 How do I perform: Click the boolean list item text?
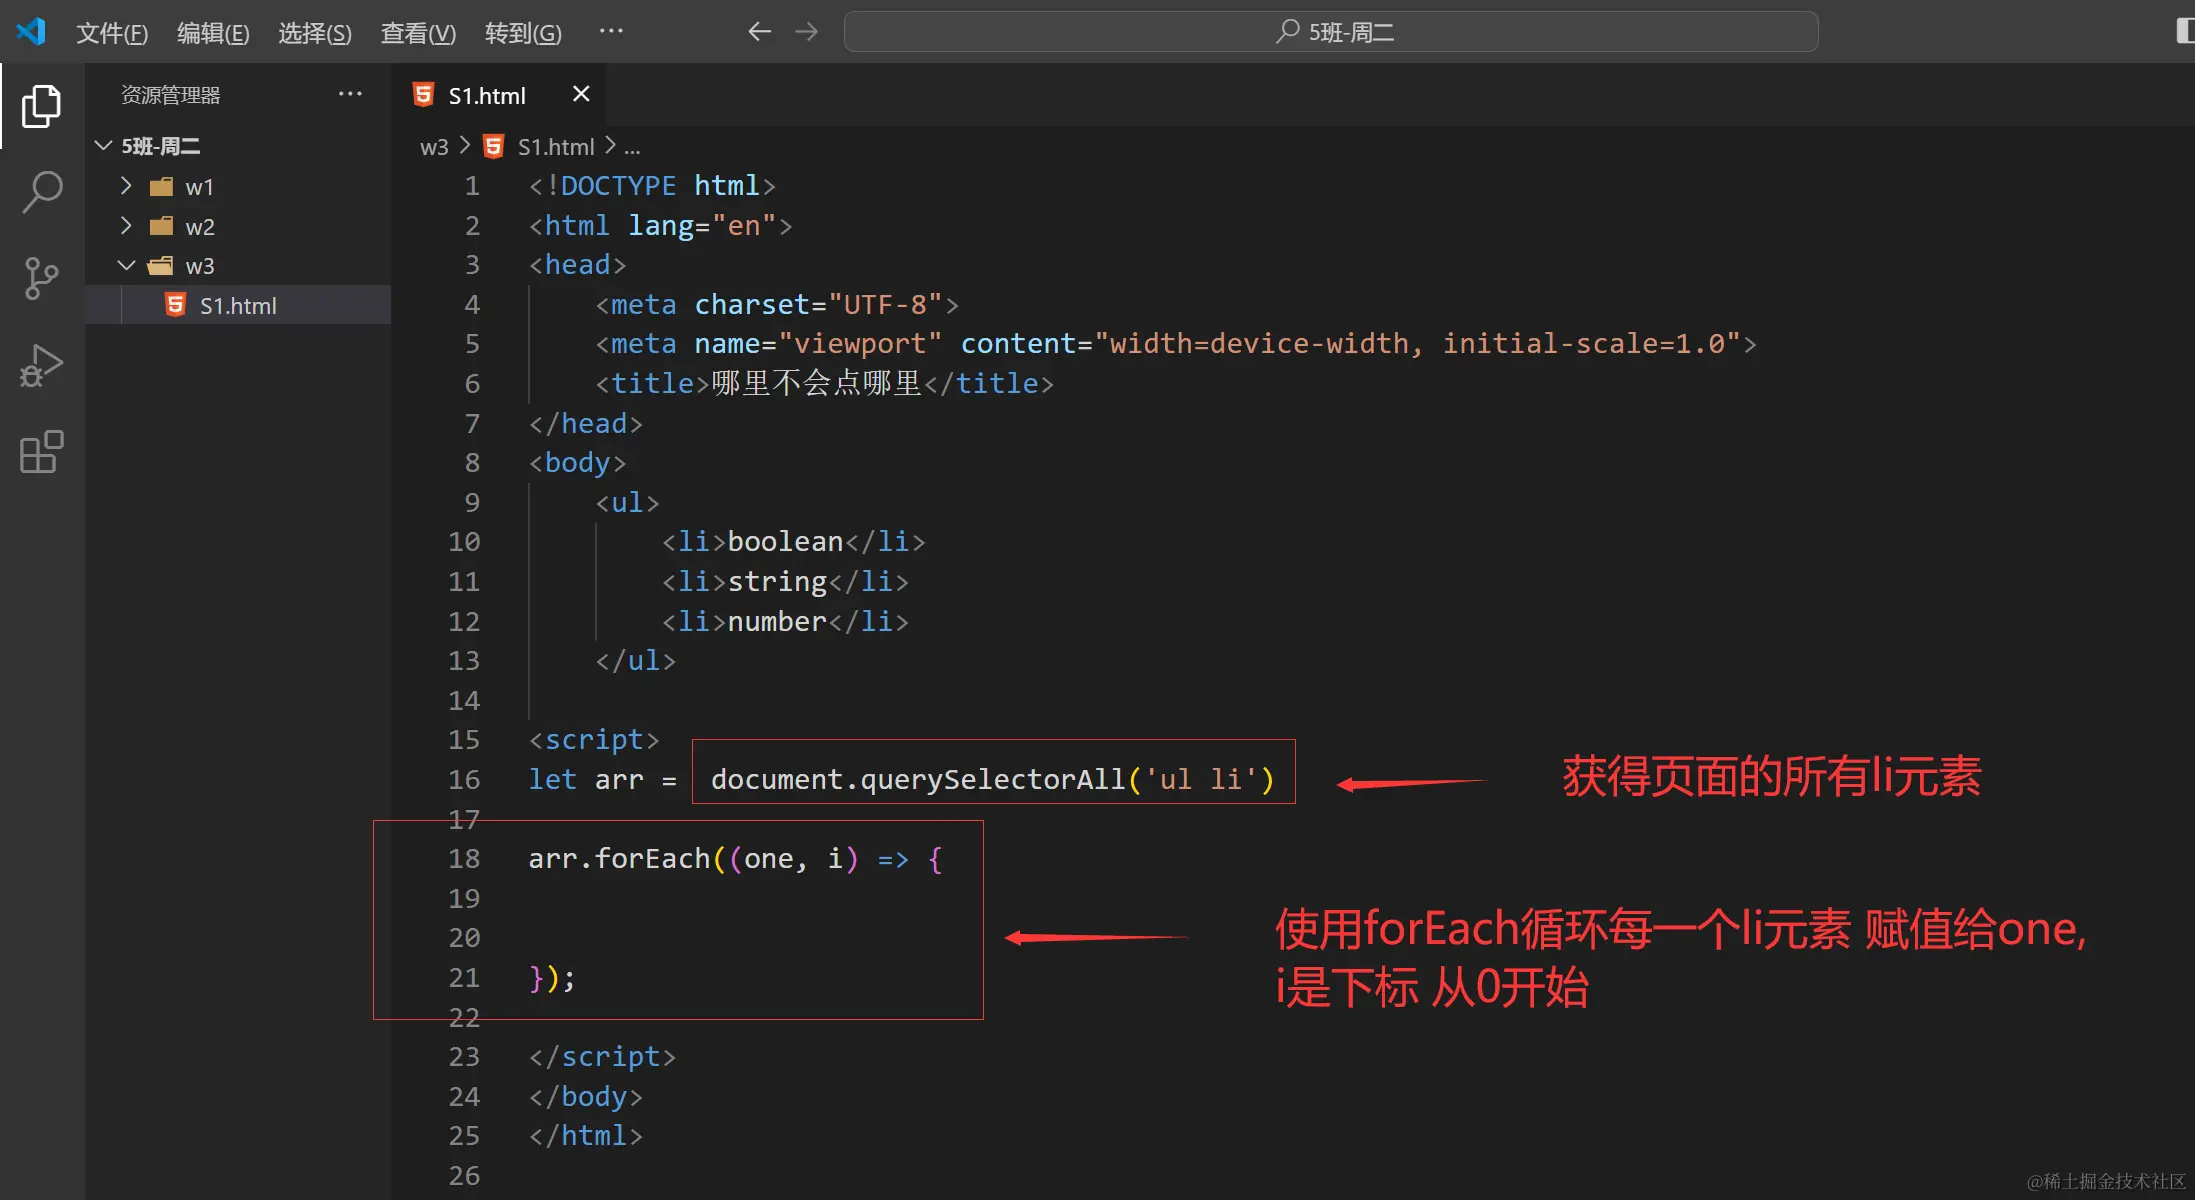[786, 542]
